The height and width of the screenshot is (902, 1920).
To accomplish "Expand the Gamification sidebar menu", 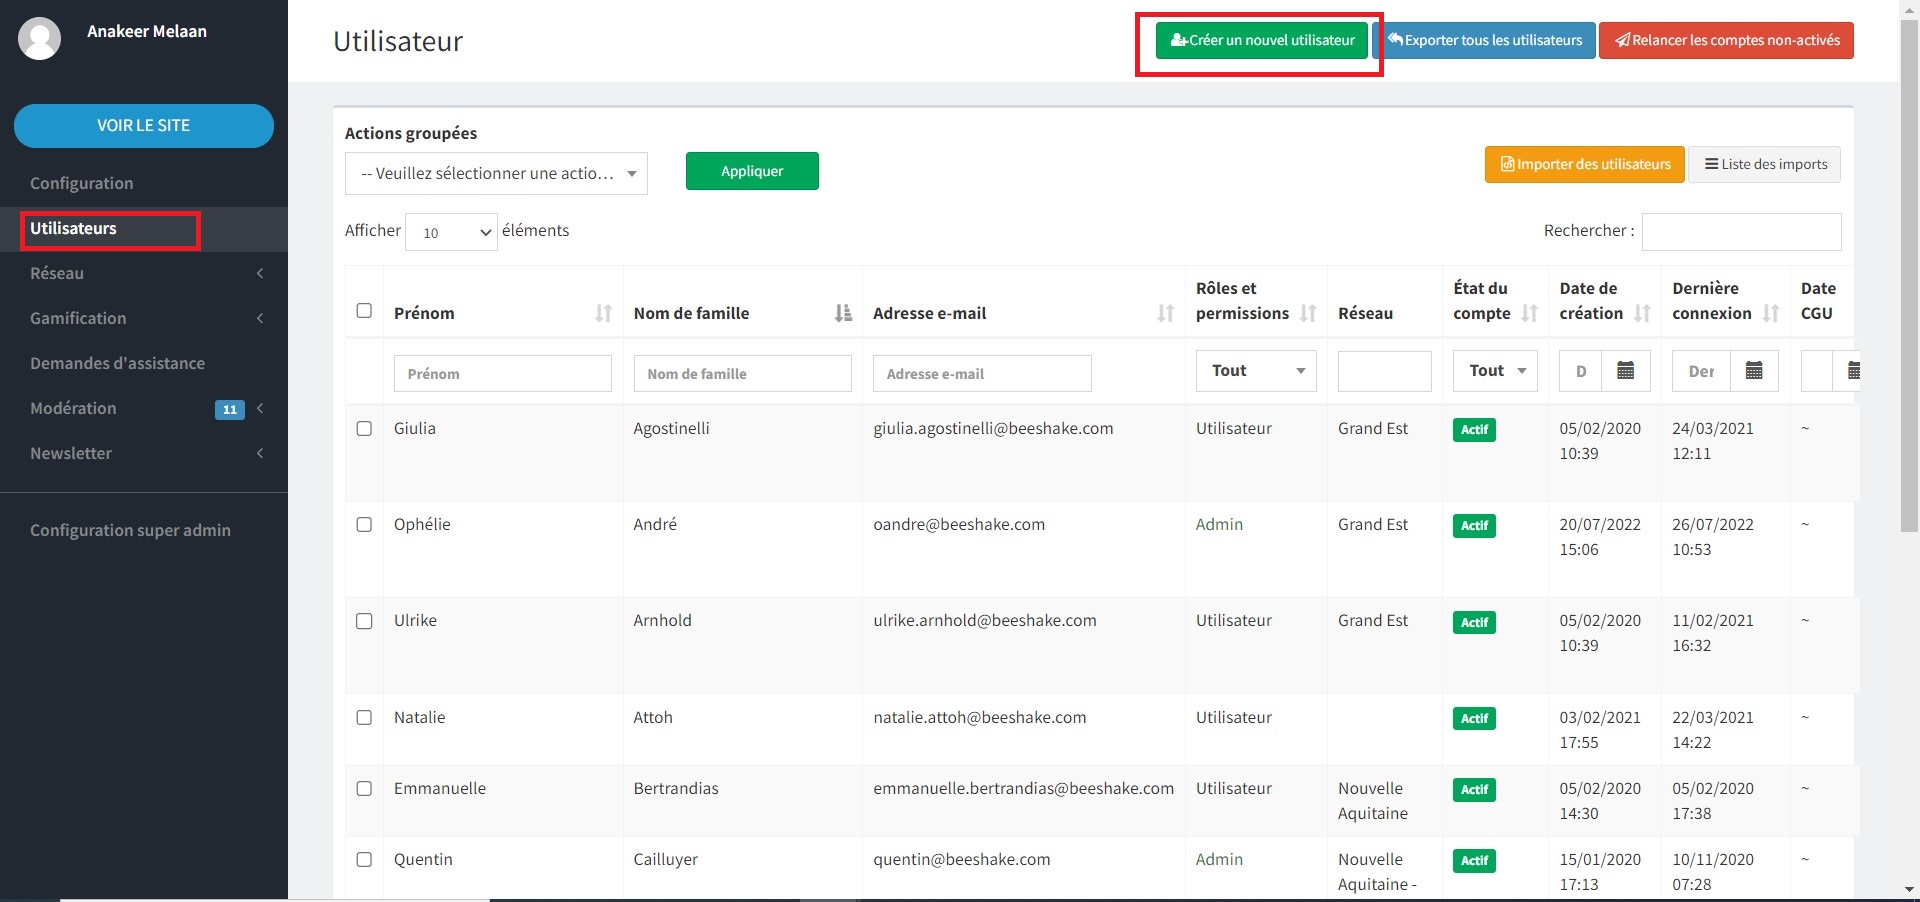I will [144, 318].
